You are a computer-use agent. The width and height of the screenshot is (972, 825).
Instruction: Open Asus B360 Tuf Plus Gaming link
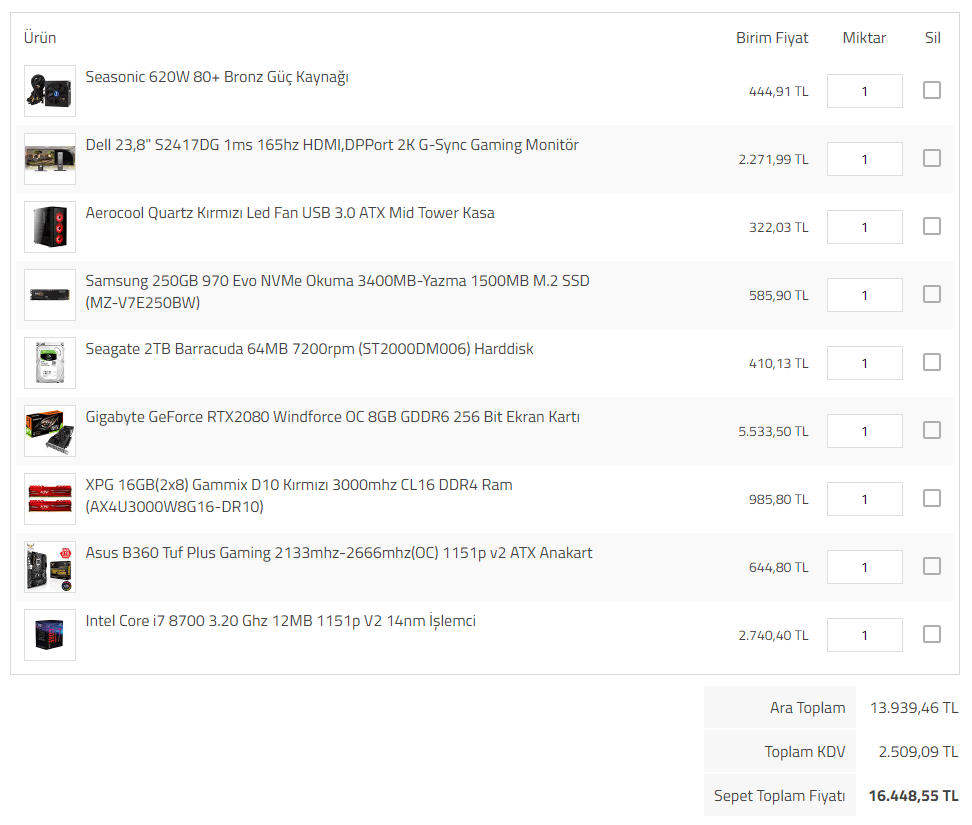[338, 553]
